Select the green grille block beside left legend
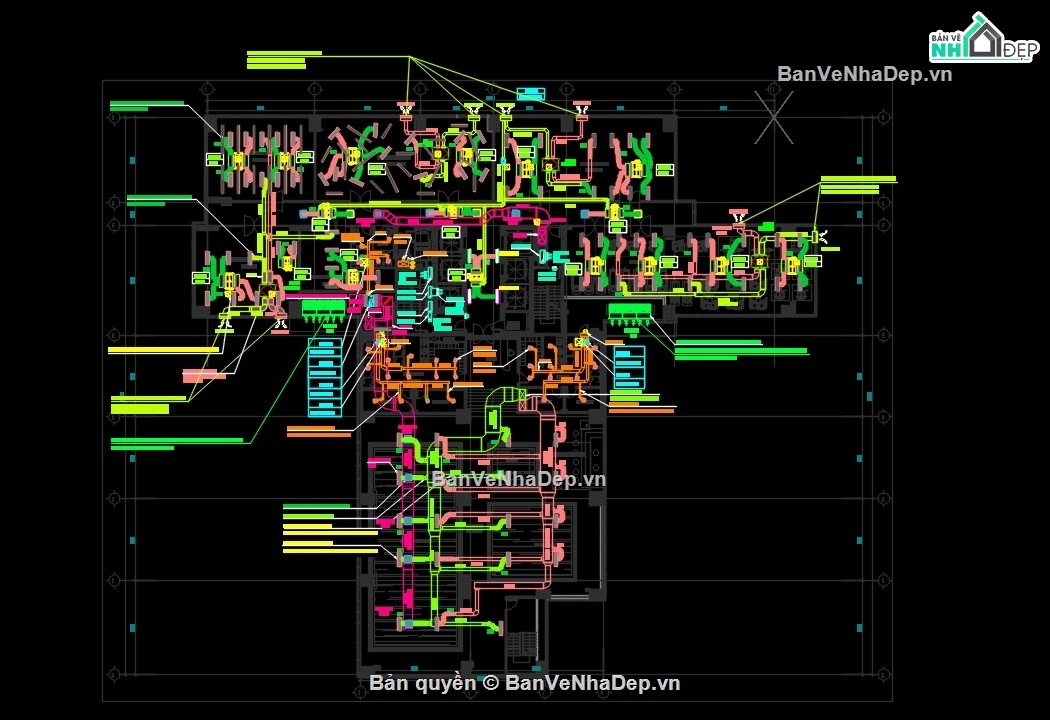1050x720 pixels. (323, 311)
